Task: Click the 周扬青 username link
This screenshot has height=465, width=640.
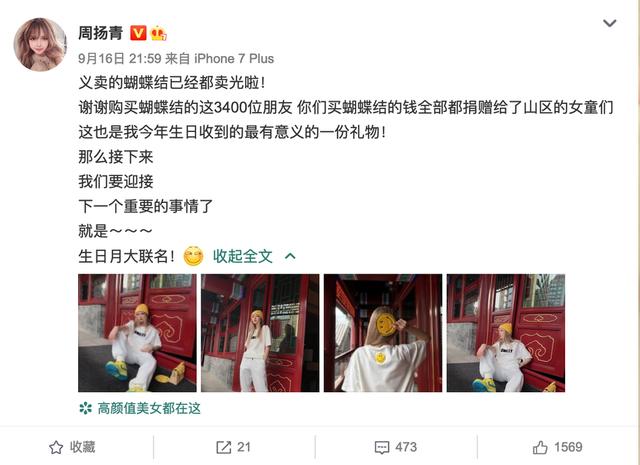Action: (100, 33)
